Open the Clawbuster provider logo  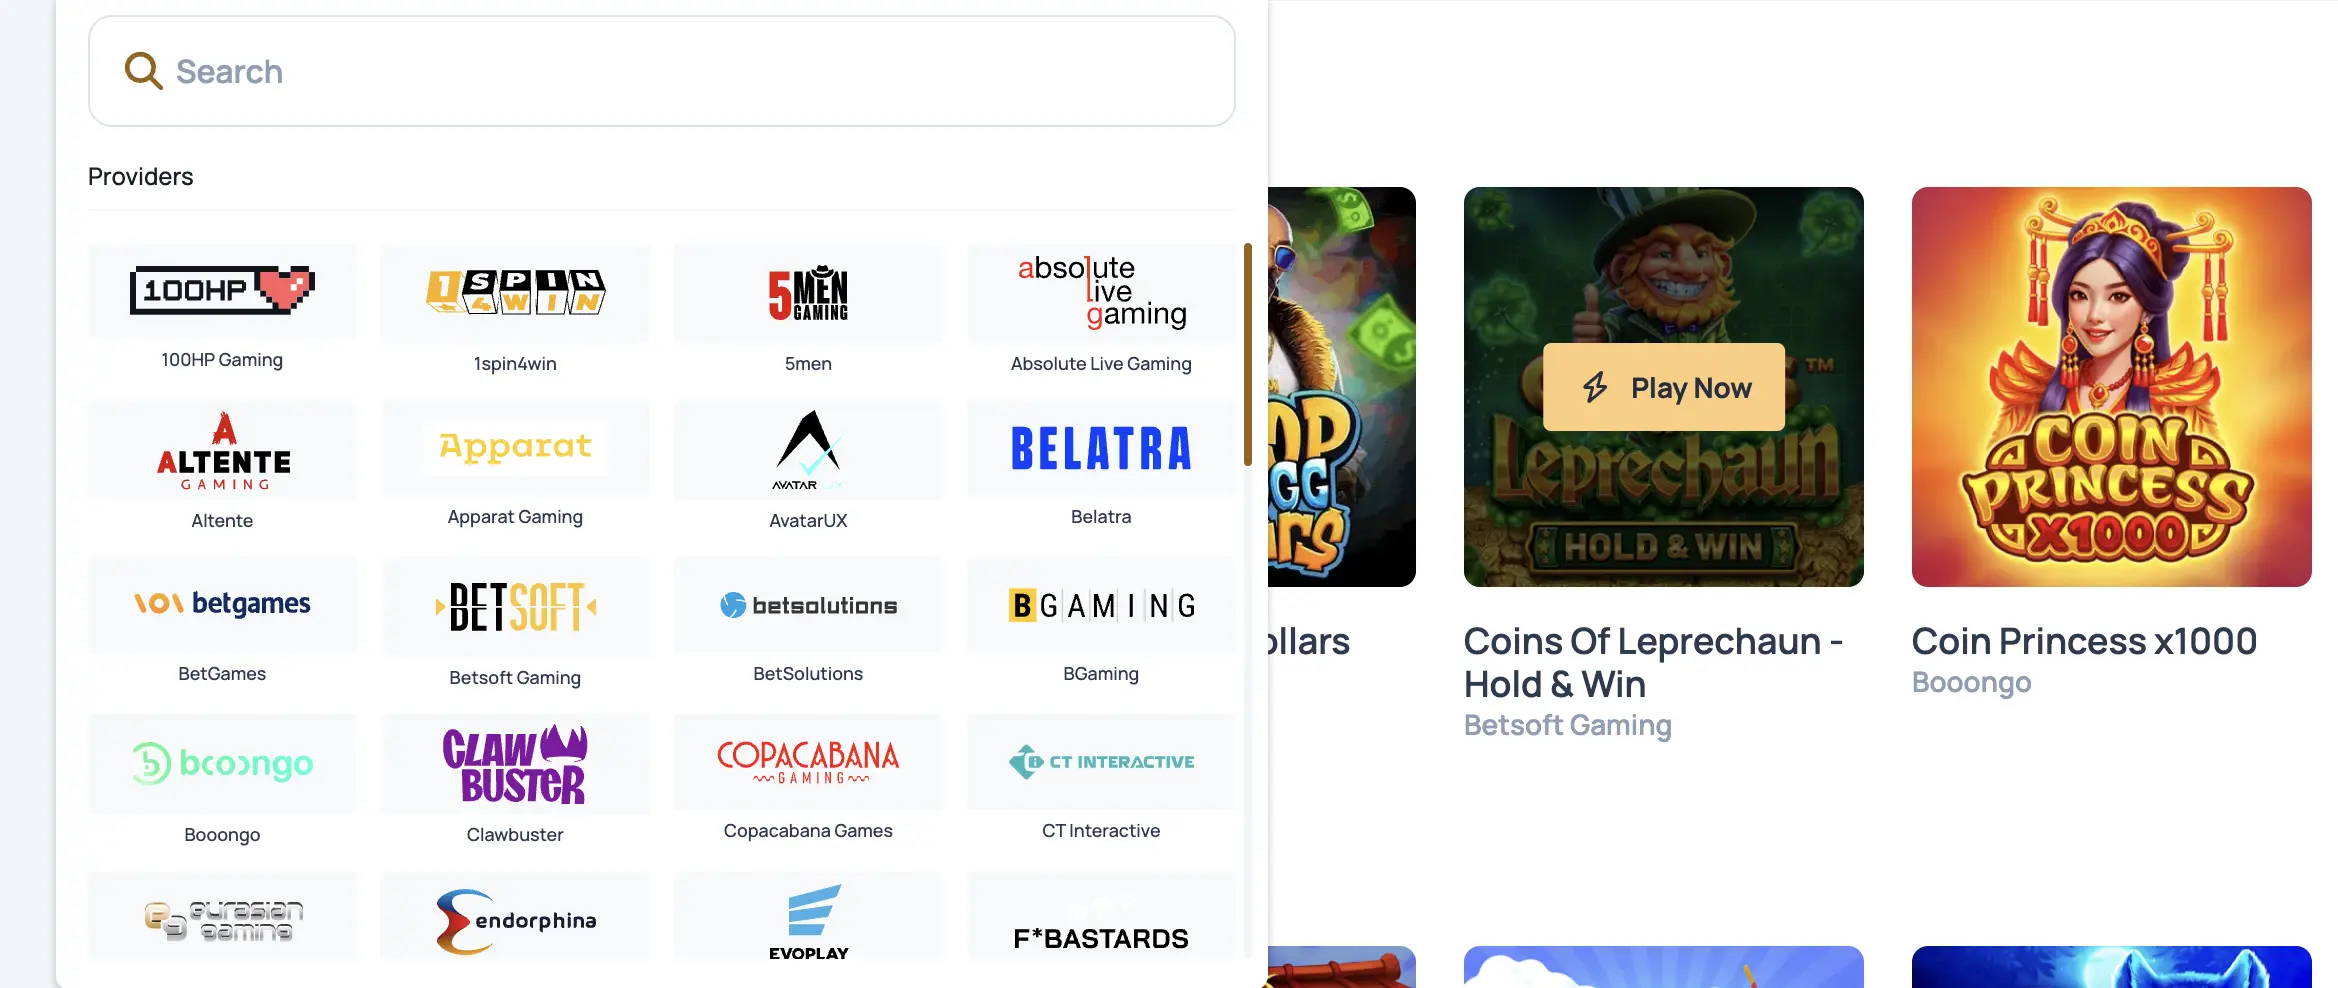click(x=515, y=764)
